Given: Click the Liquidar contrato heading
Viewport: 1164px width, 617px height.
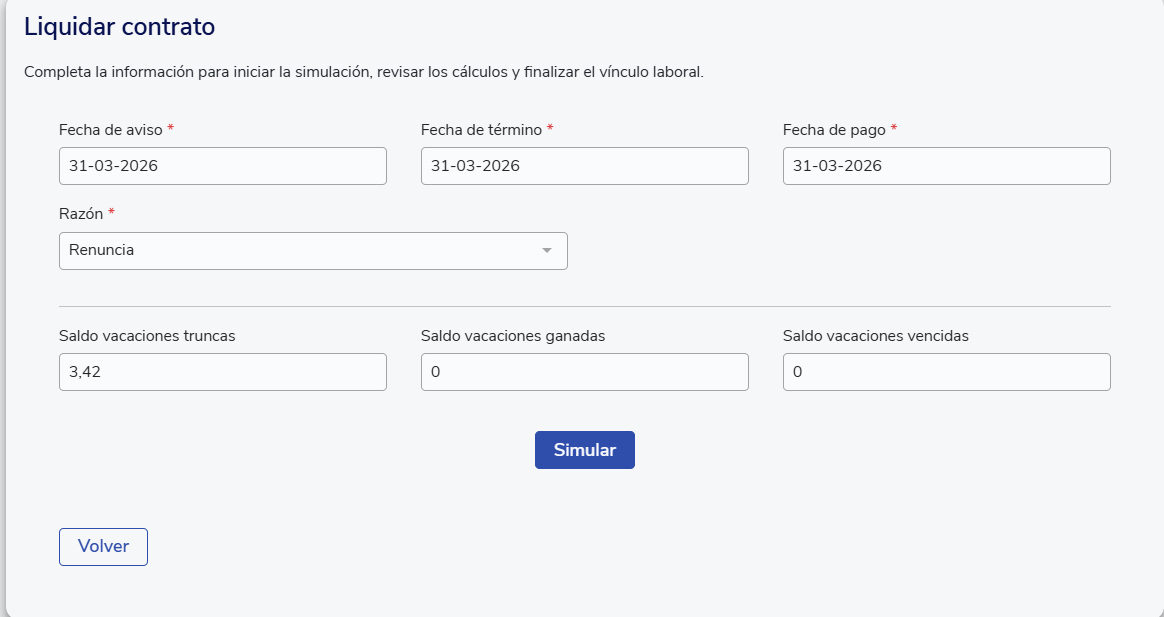Looking at the screenshot, I should click(119, 27).
